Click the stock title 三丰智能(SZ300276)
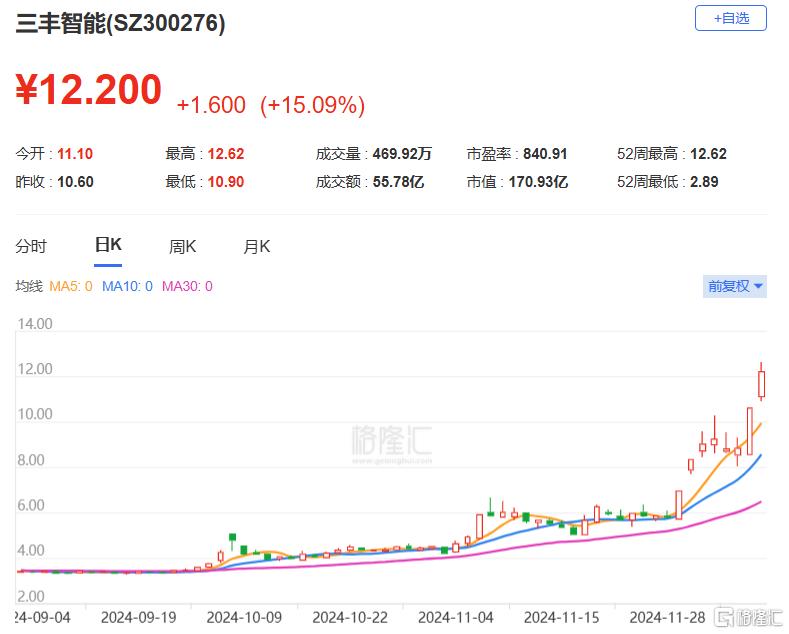Viewport: 789px width, 634px height. pyautogui.click(x=120, y=23)
